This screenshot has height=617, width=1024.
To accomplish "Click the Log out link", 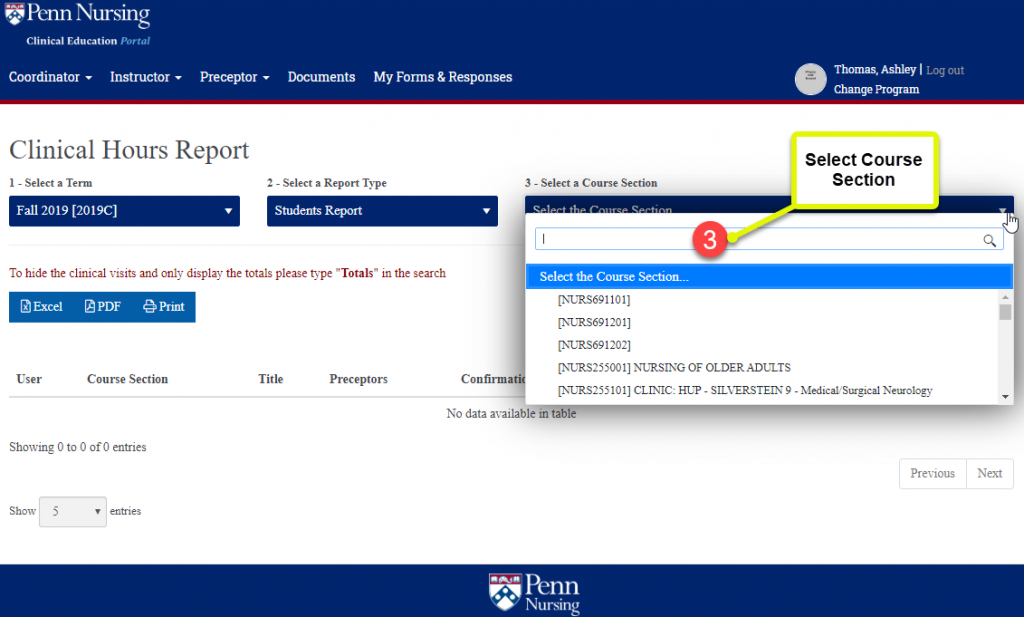I will (x=945, y=70).
